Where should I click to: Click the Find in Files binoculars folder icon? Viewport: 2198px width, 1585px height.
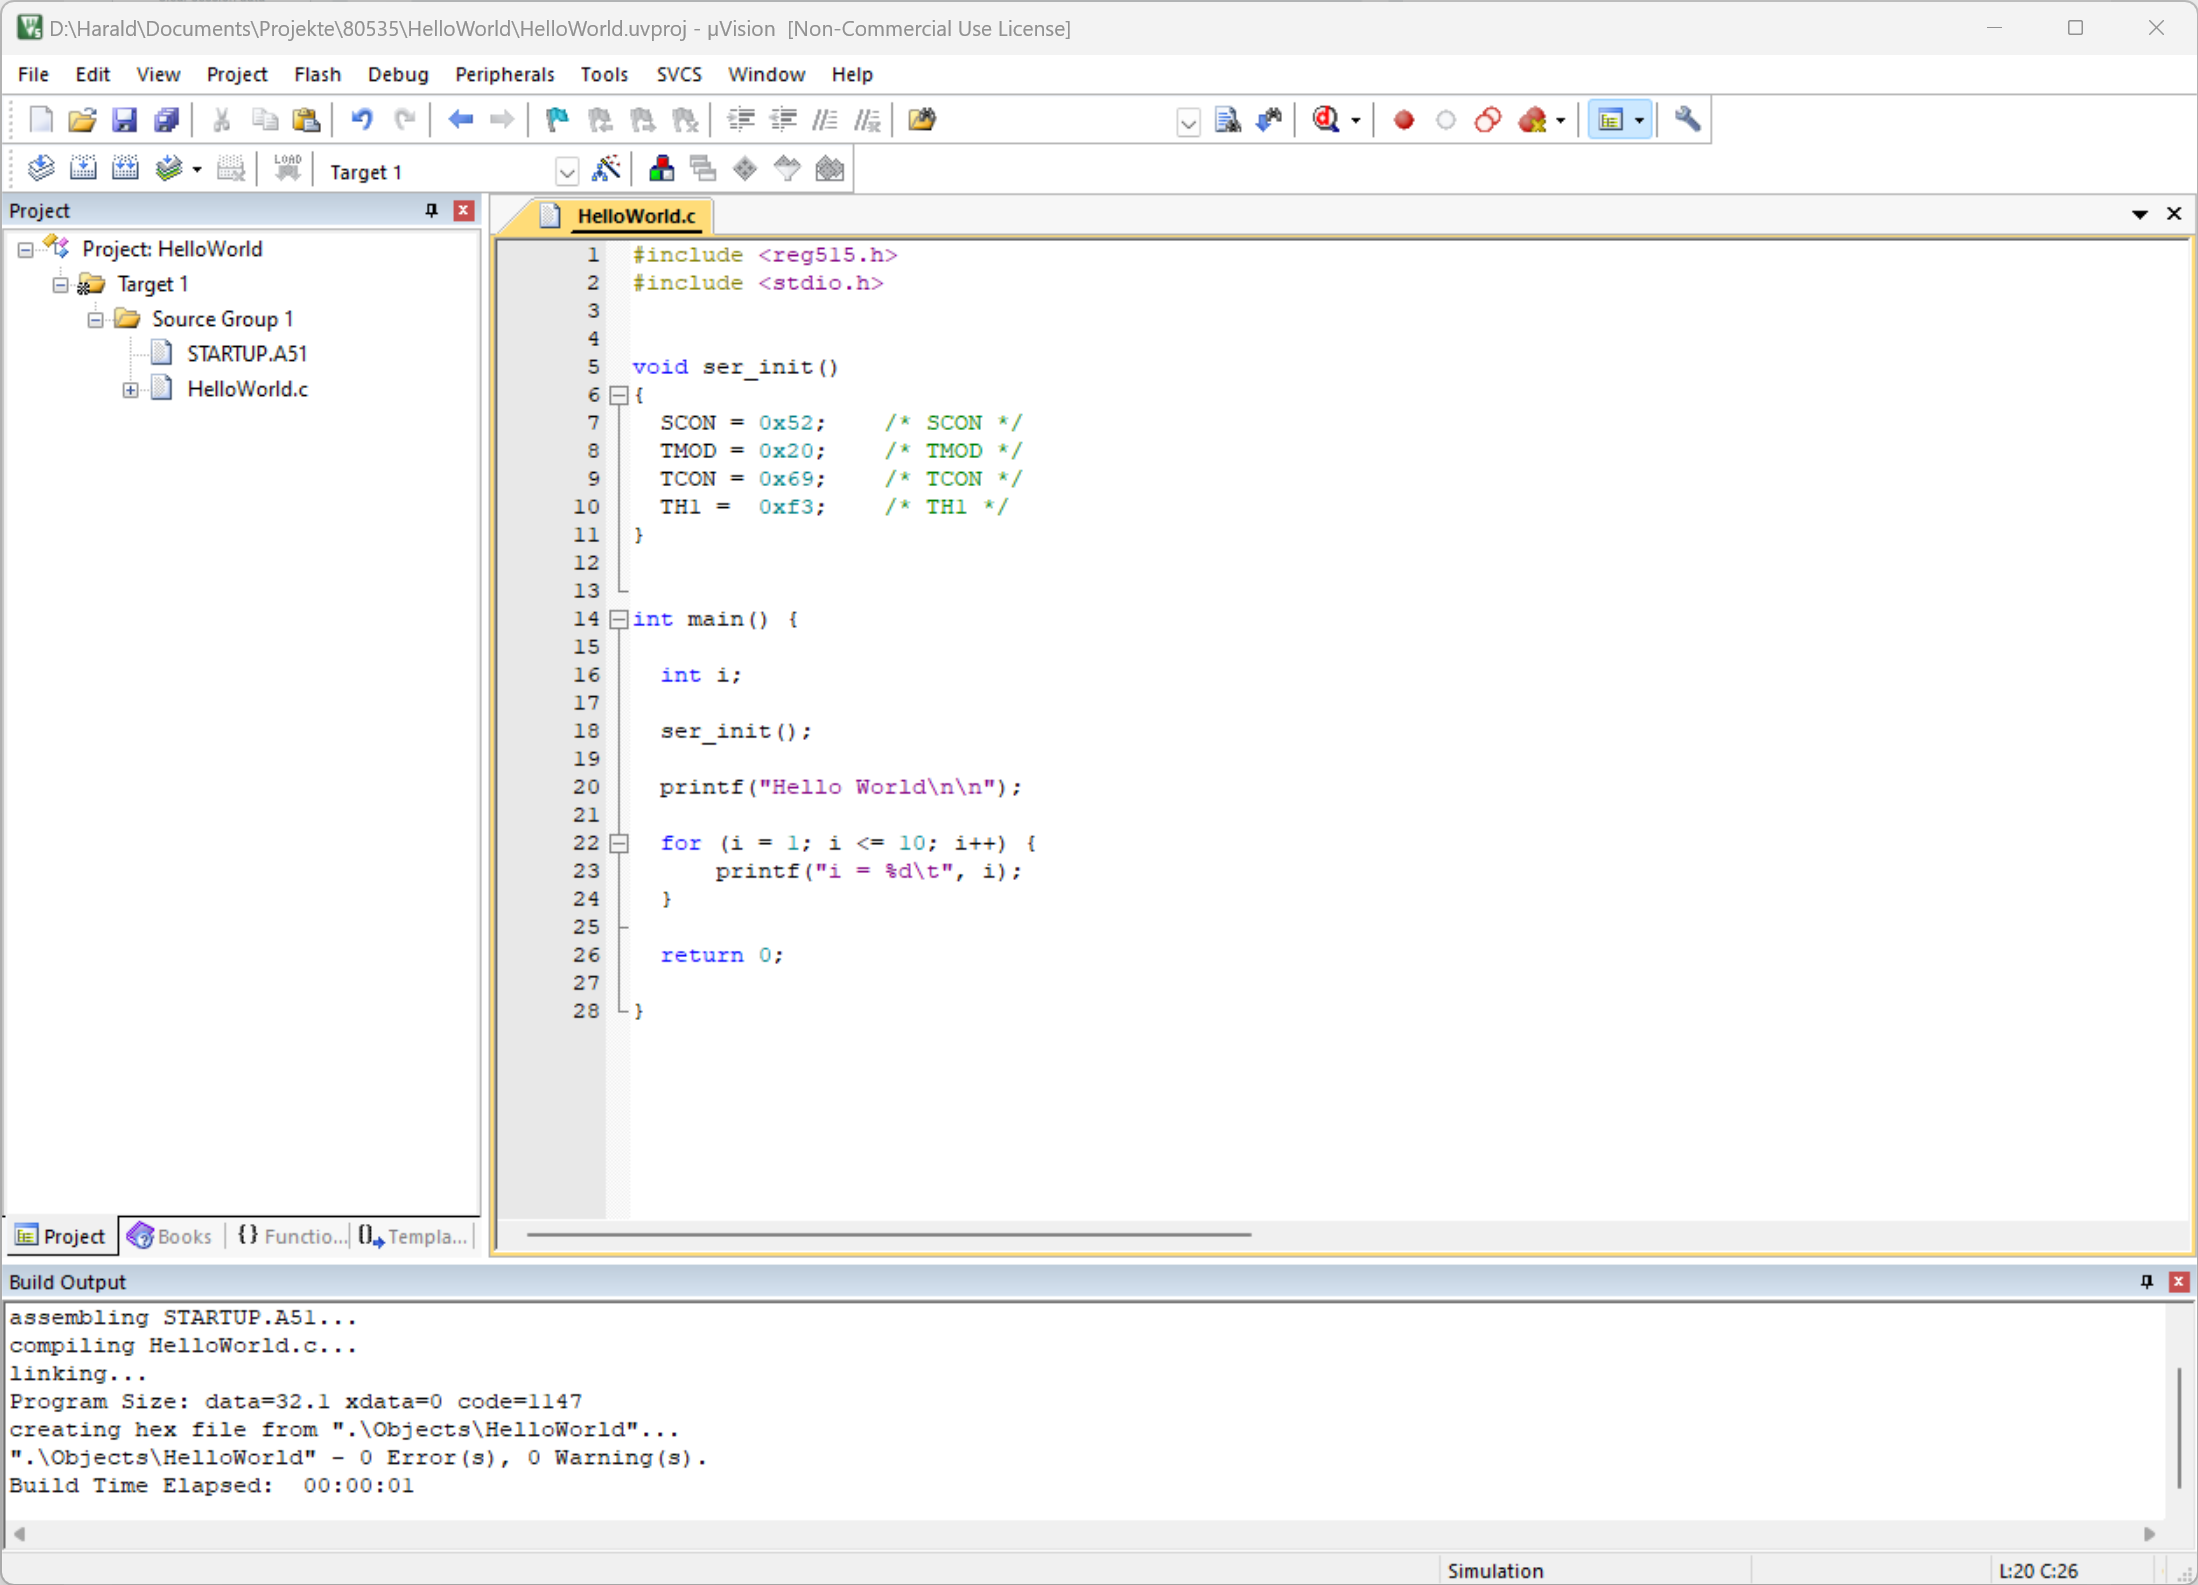click(921, 120)
